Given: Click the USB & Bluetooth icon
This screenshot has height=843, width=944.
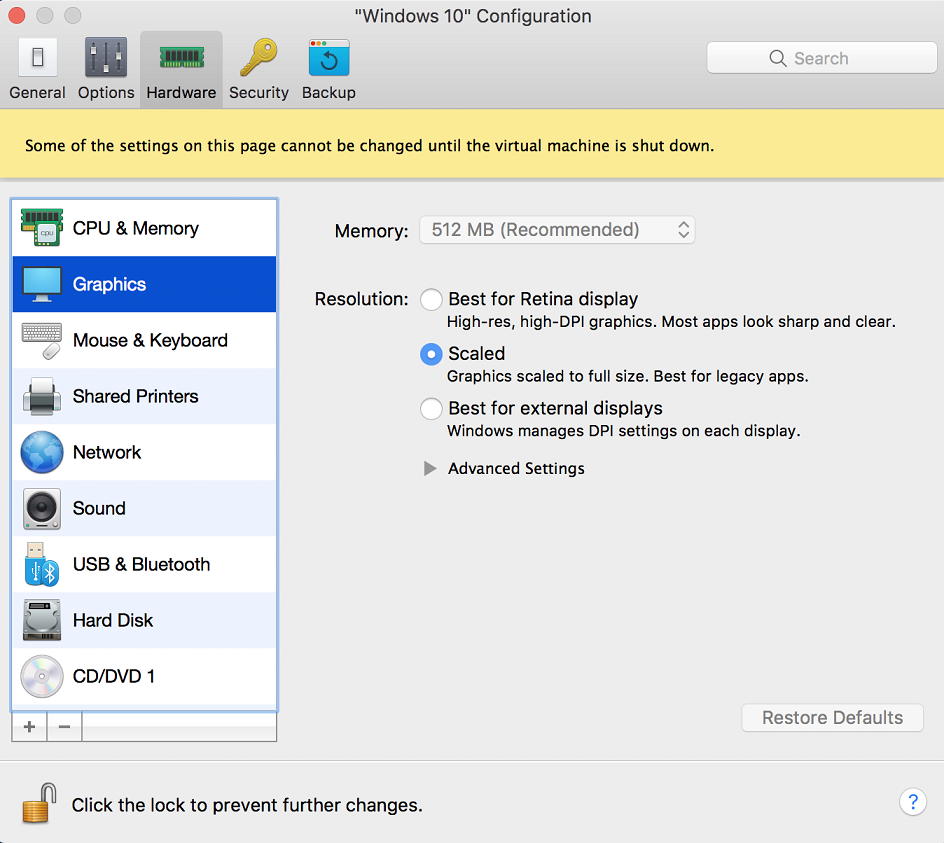Looking at the screenshot, I should [42, 564].
